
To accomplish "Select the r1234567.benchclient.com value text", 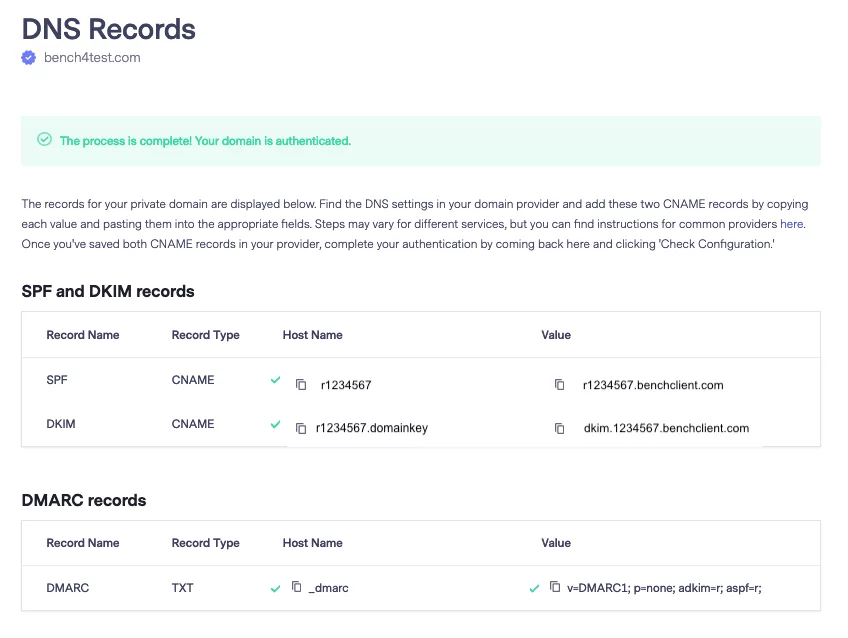I will tap(652, 385).
